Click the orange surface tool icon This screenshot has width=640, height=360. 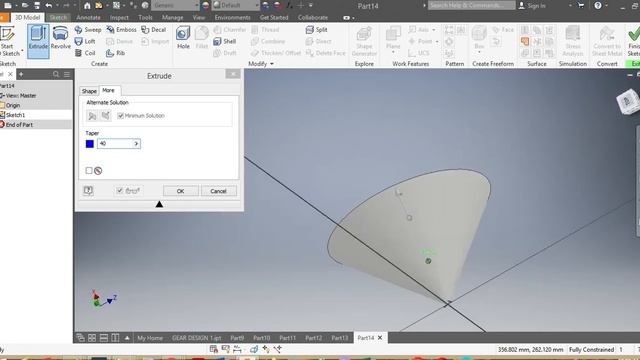[x=525, y=41]
